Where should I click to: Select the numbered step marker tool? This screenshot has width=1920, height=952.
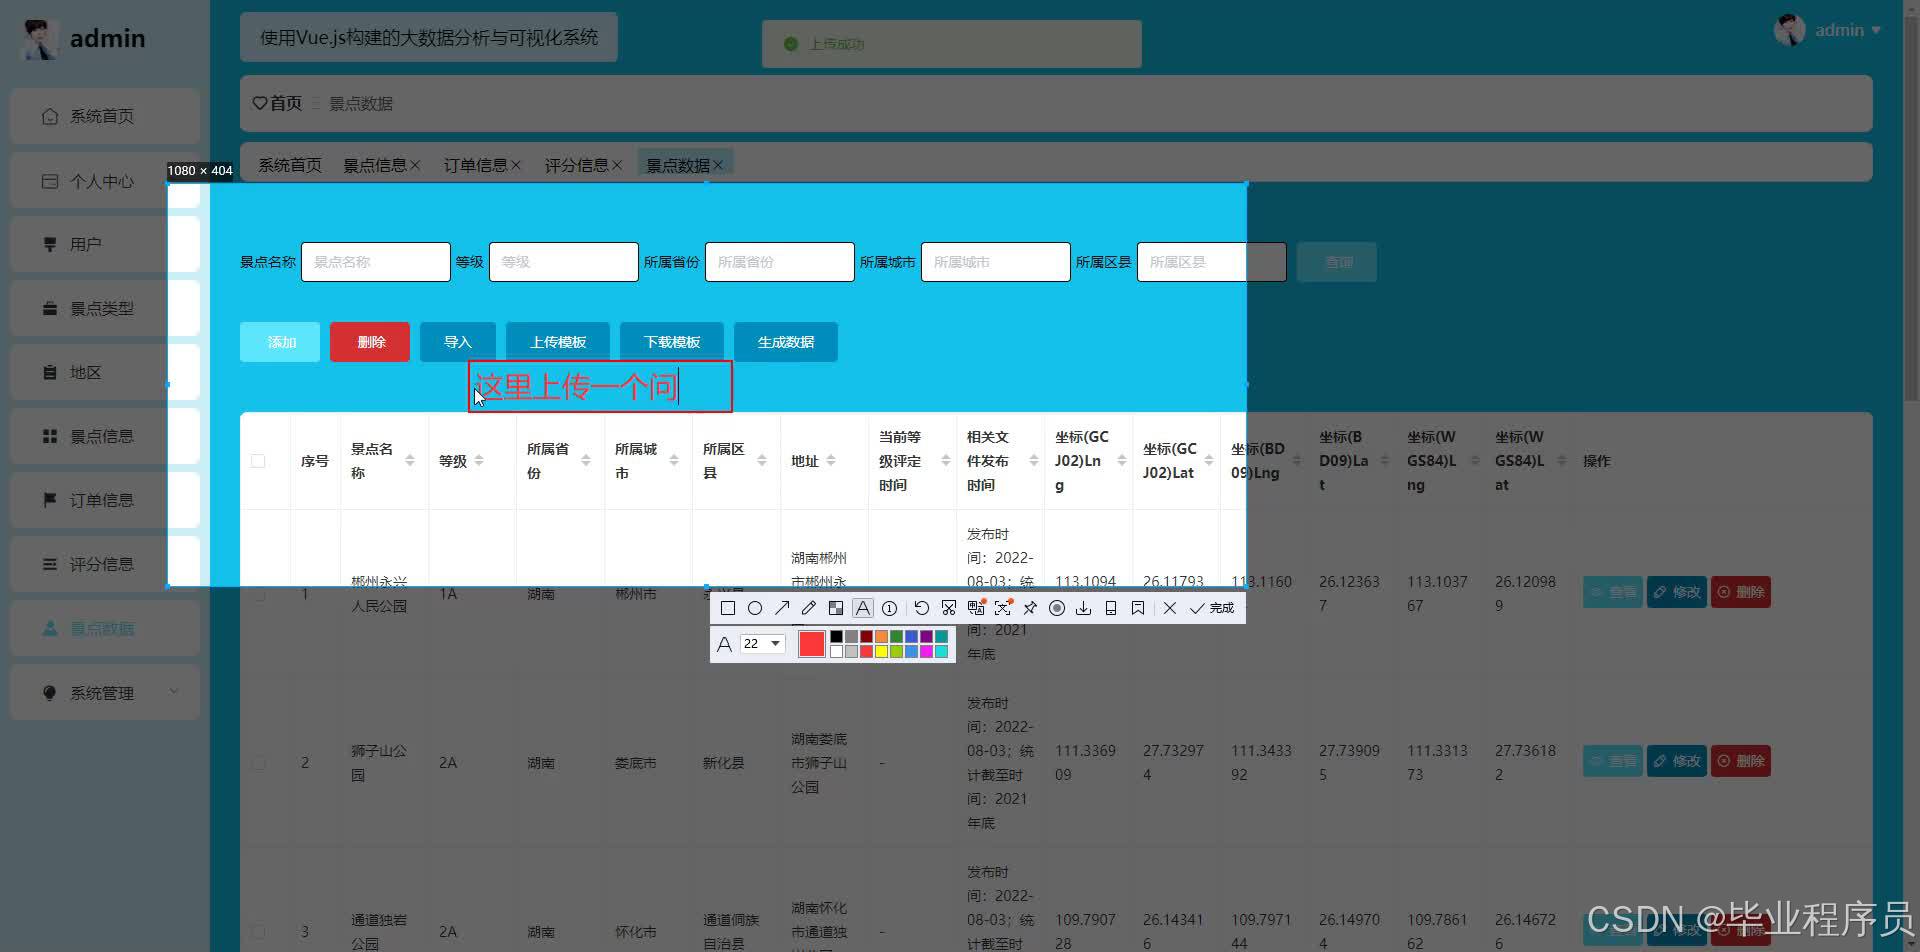click(890, 608)
